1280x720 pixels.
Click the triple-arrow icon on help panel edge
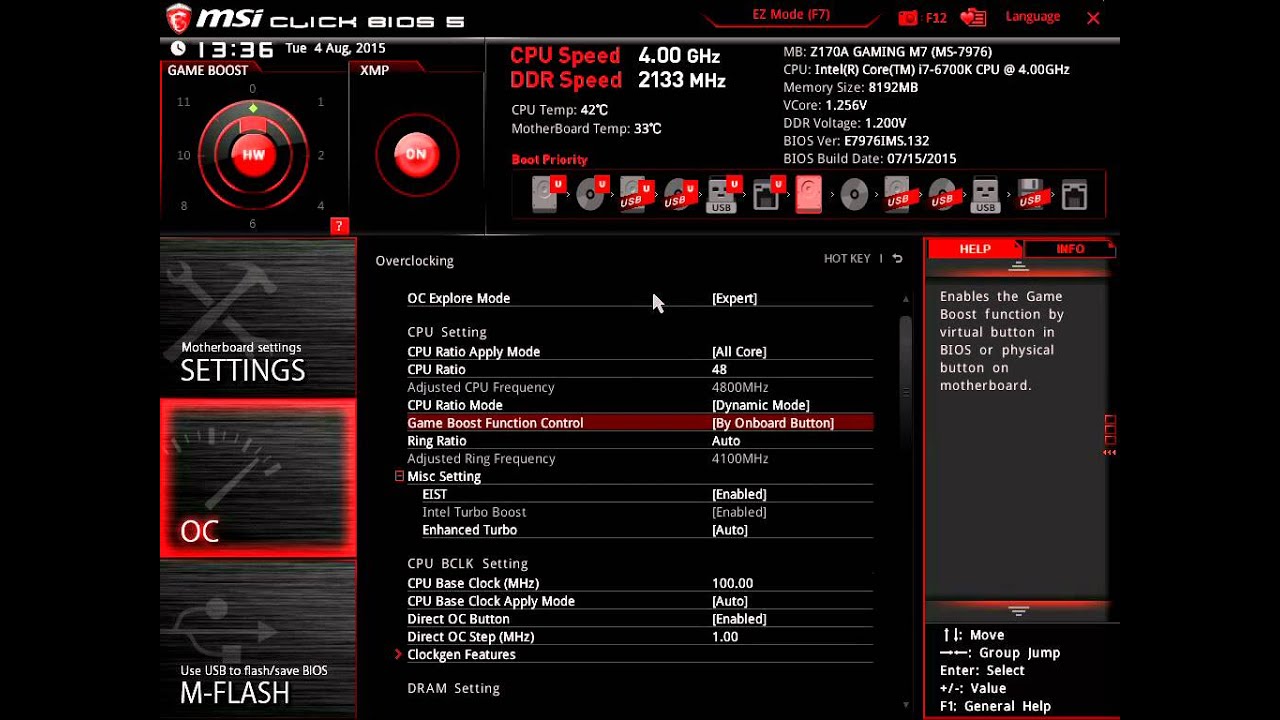tap(1109, 453)
